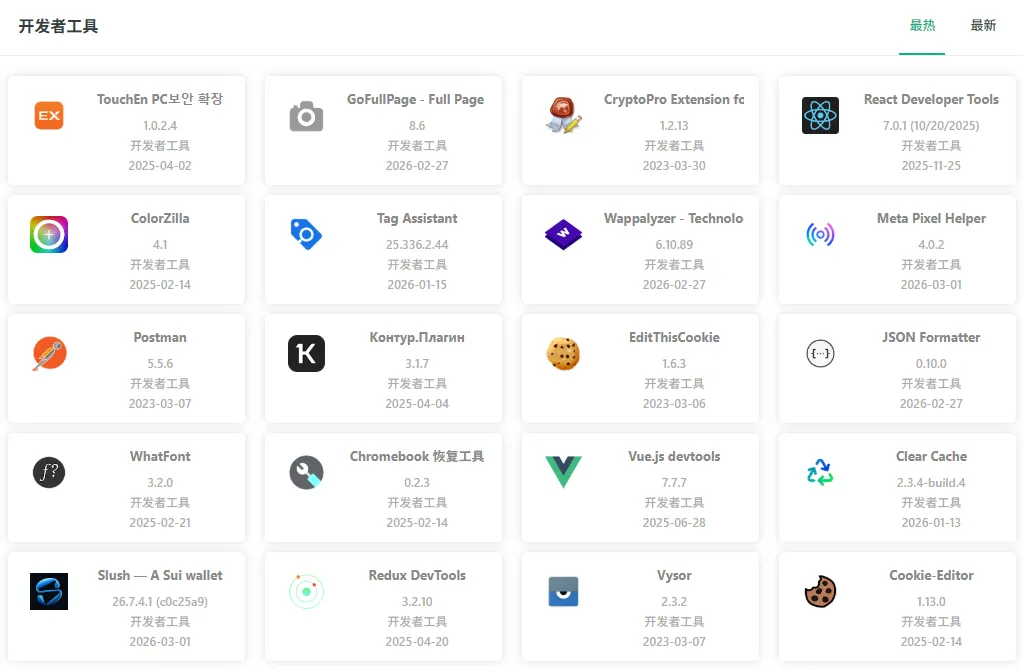Open the Meta Pixel Helper title

[x=931, y=219]
